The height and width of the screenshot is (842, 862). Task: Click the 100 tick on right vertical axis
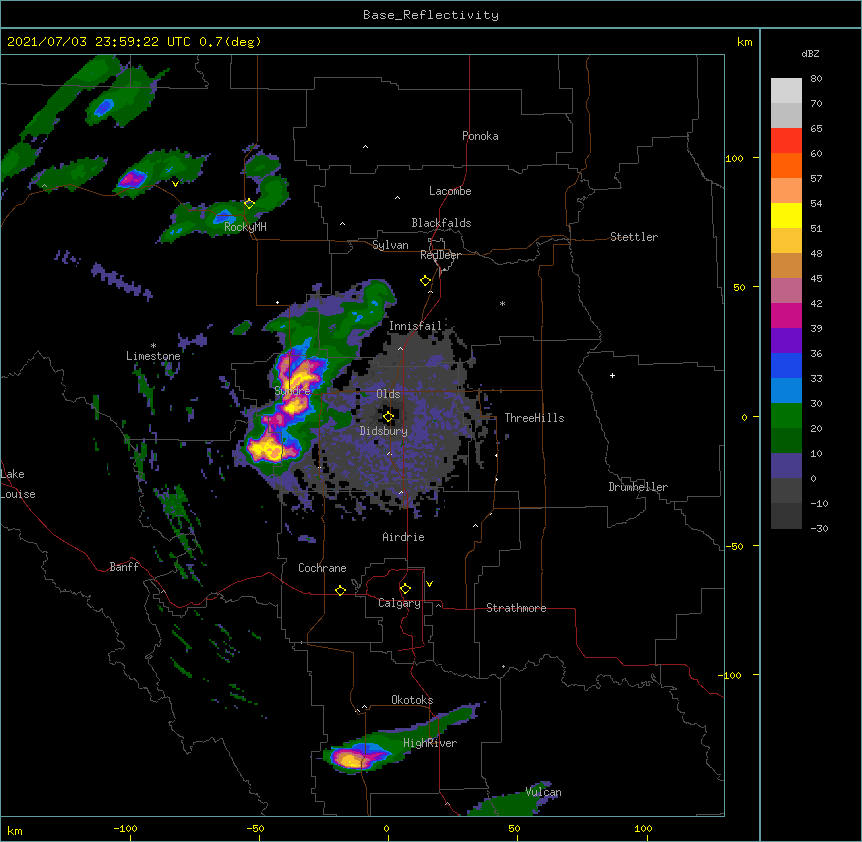pos(734,158)
